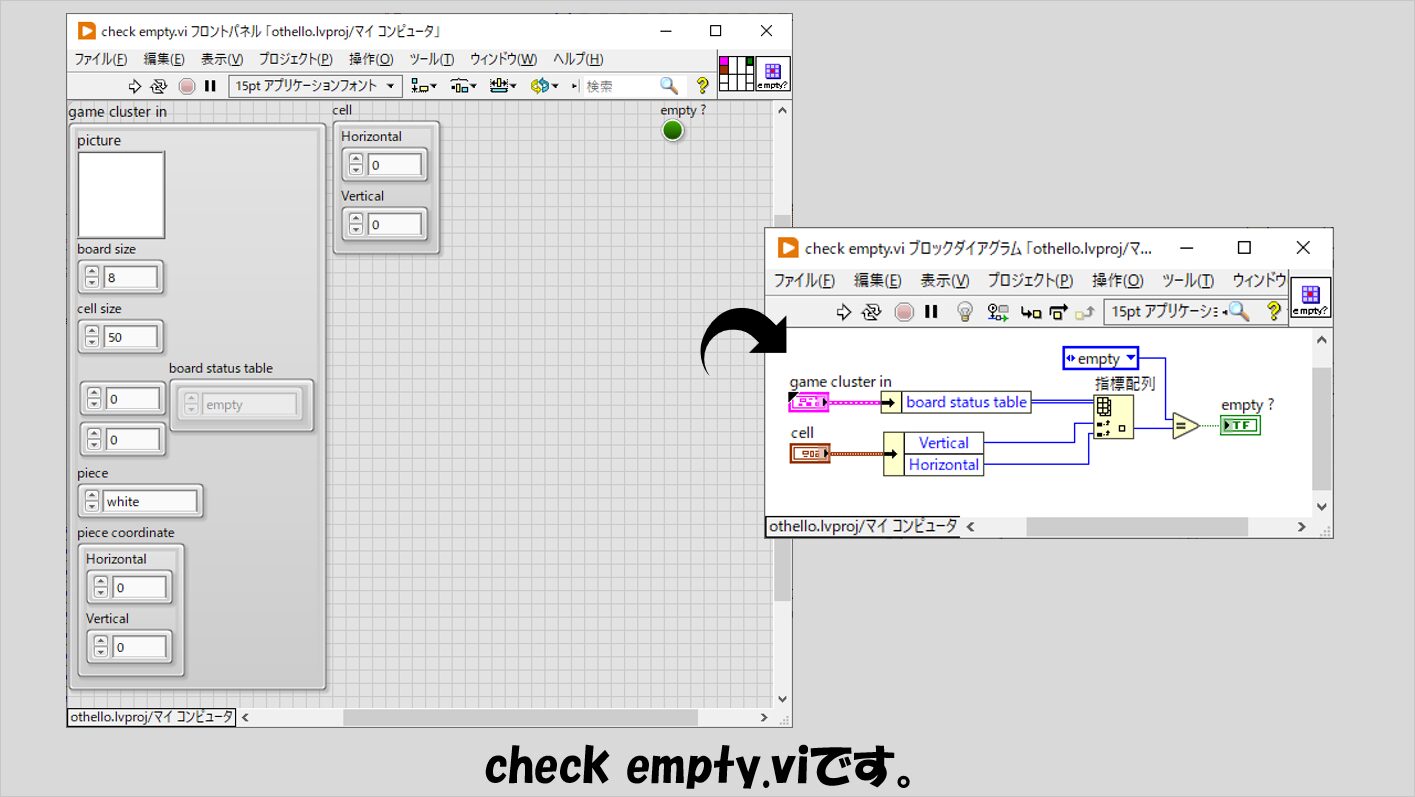The image size is (1415, 797).
Task: Pause execution using front panel pause button
Action: [210, 86]
